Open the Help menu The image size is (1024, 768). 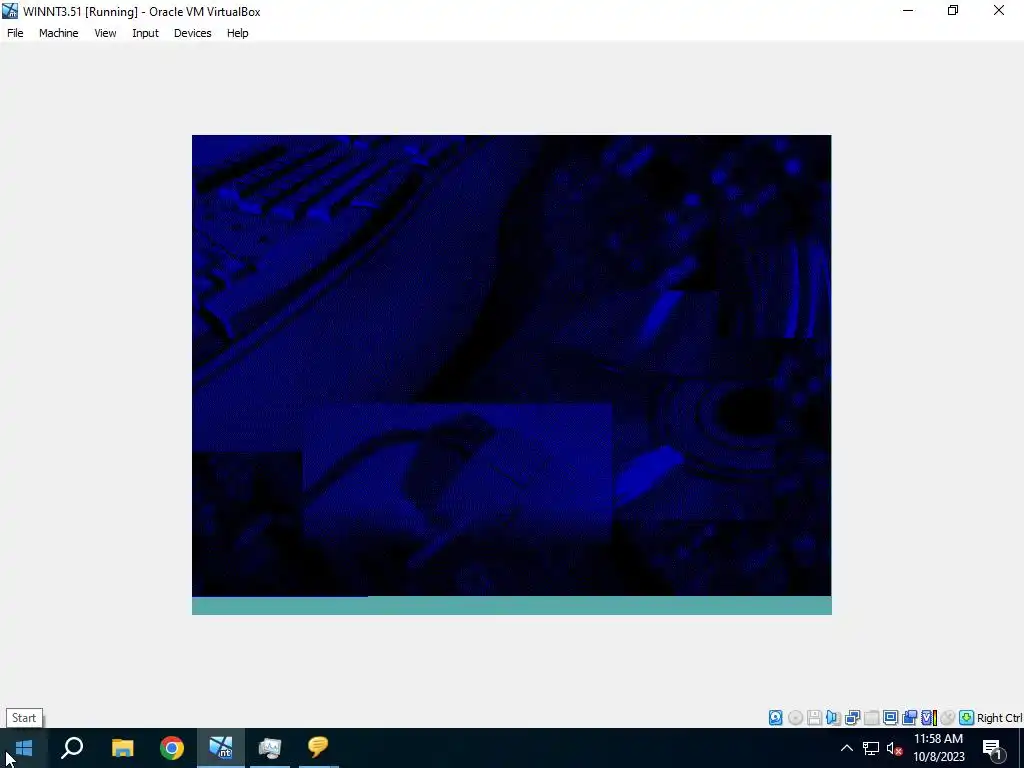pos(238,33)
